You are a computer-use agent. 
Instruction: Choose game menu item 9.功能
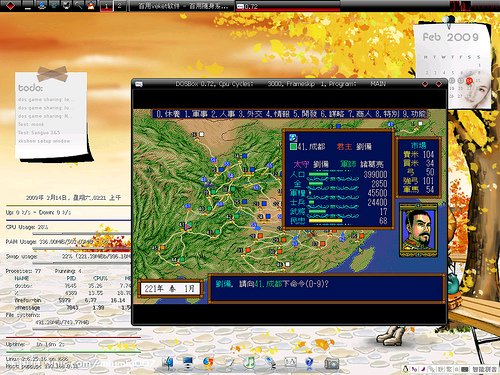pyautogui.click(x=414, y=114)
